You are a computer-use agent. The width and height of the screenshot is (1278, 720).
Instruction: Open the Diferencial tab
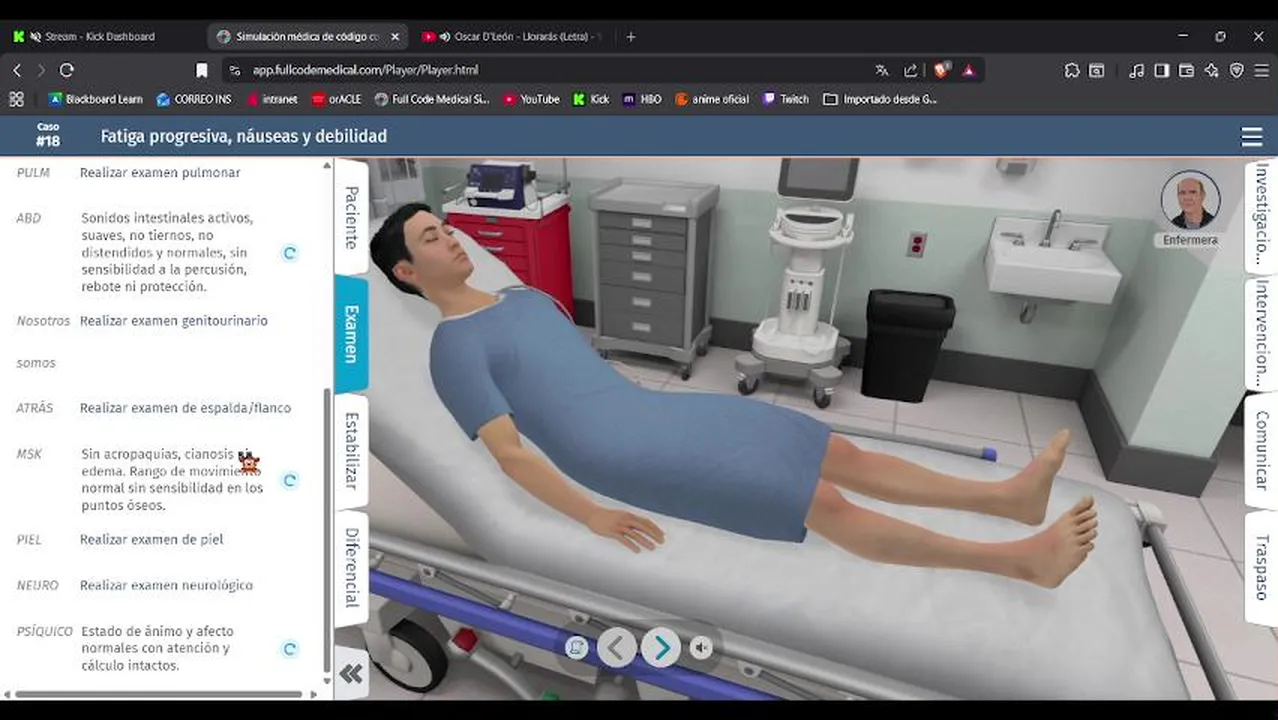tap(351, 567)
